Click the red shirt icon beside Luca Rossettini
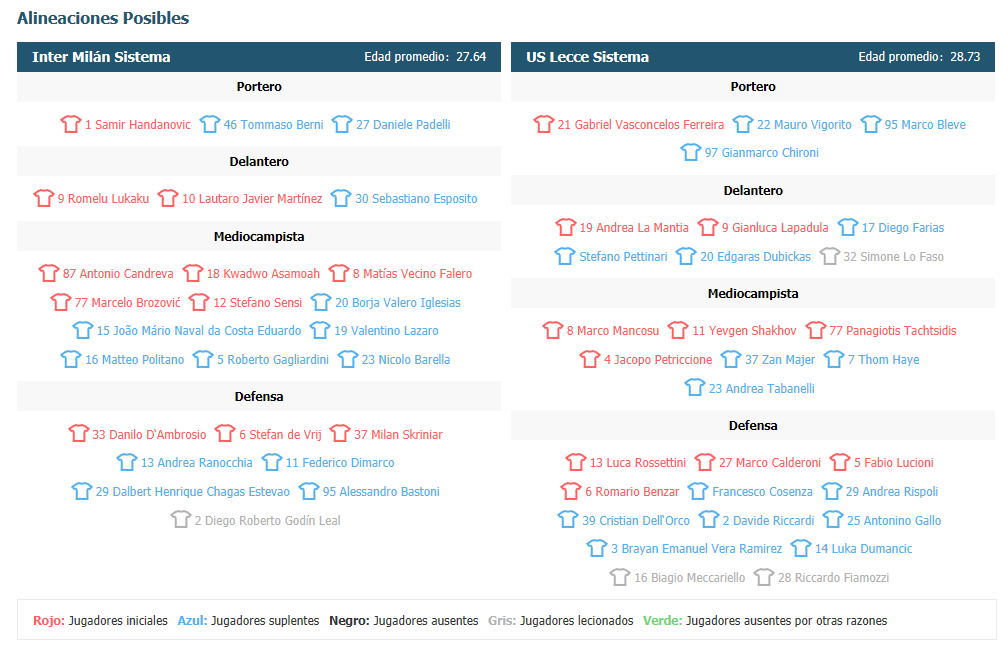 click(576, 462)
